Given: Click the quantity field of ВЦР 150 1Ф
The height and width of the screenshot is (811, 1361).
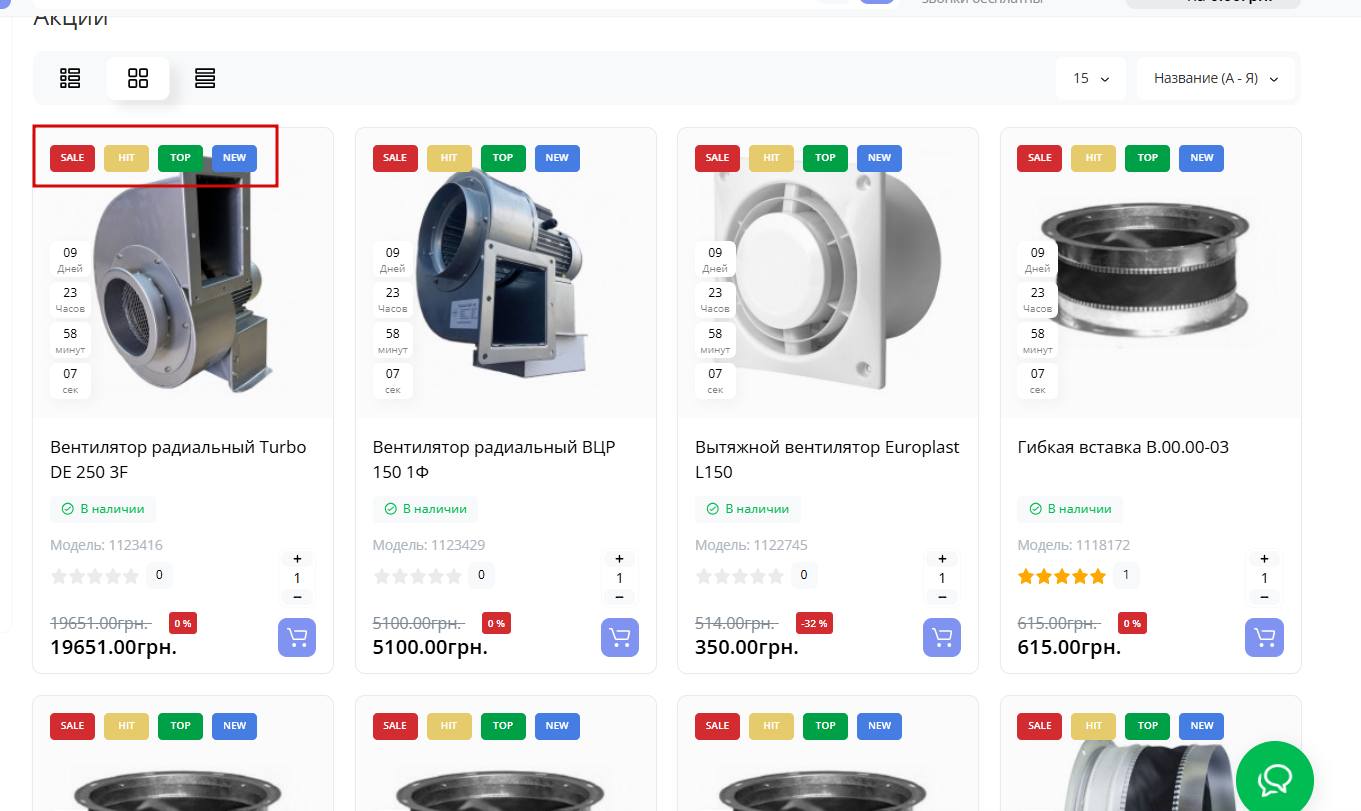Looking at the screenshot, I should (x=619, y=578).
